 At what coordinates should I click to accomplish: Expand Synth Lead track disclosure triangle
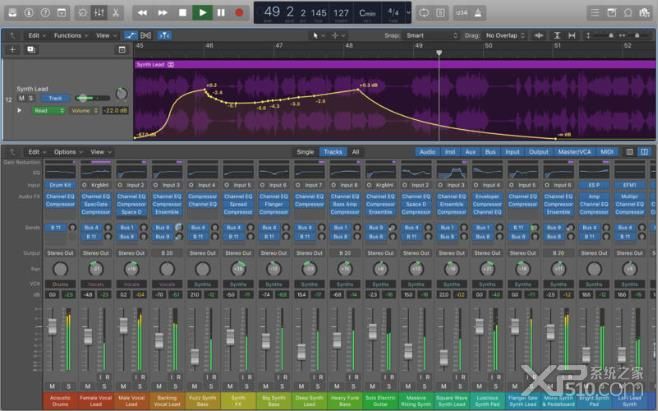tap(19, 110)
